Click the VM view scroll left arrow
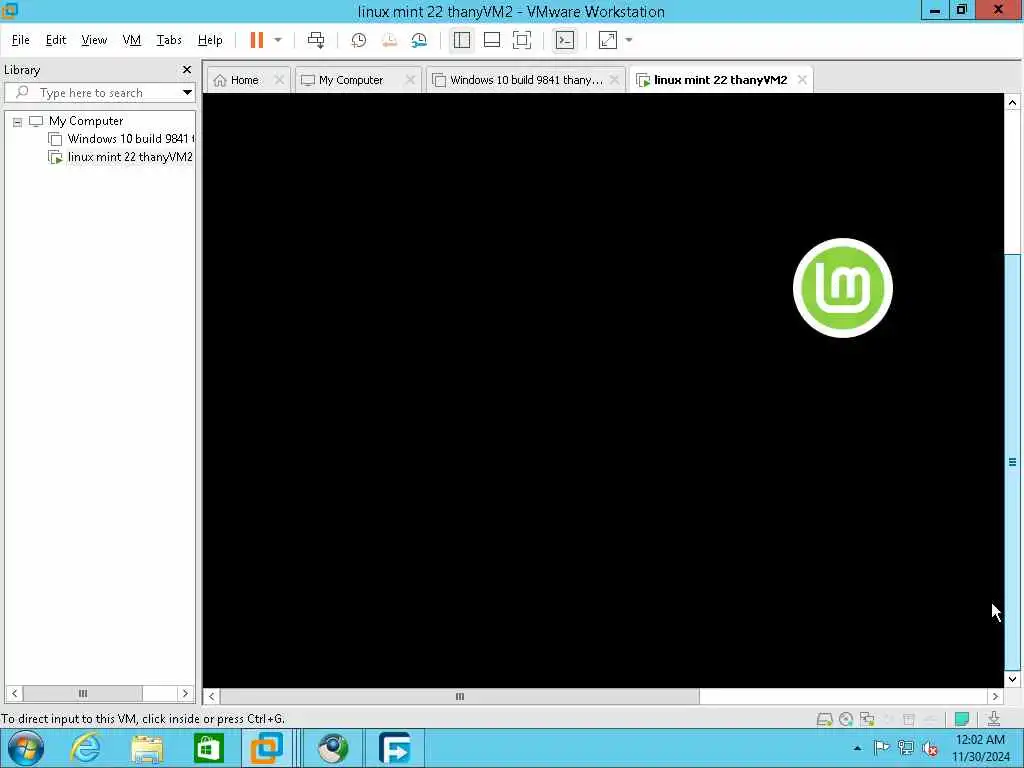The width and height of the screenshot is (1024, 768). point(212,696)
